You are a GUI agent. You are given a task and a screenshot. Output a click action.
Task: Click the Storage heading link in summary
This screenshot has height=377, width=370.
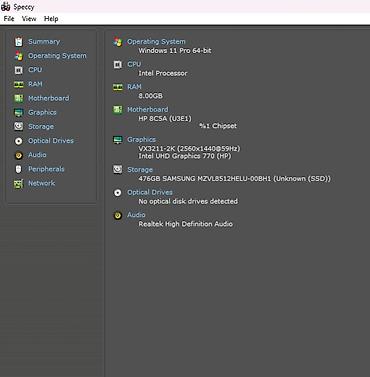coord(140,170)
